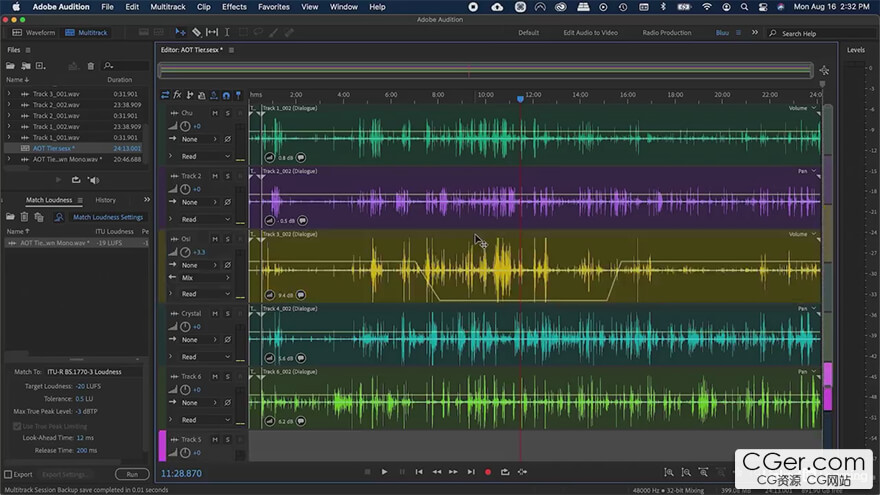Open Osi track output Mix dropdown
This screenshot has height=495, width=880.
tap(205, 277)
